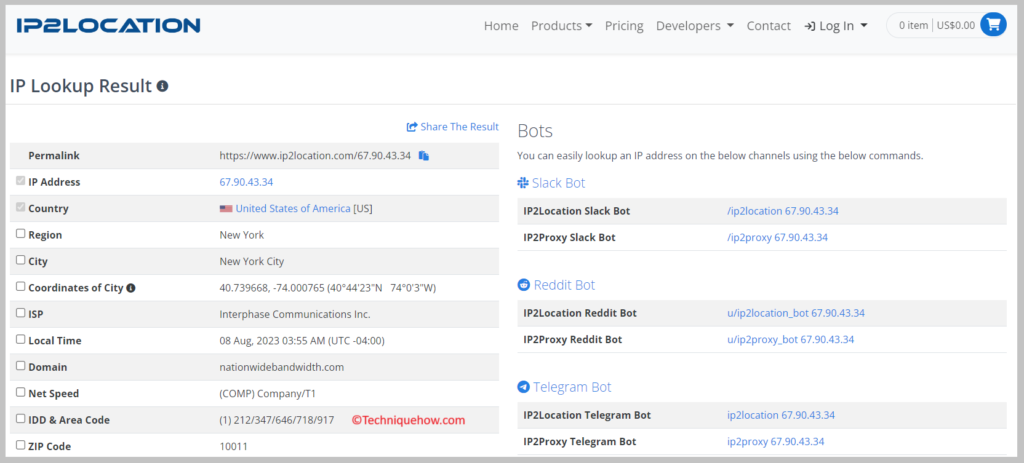Open the Contact page
The height and width of the screenshot is (463, 1024).
(x=769, y=25)
